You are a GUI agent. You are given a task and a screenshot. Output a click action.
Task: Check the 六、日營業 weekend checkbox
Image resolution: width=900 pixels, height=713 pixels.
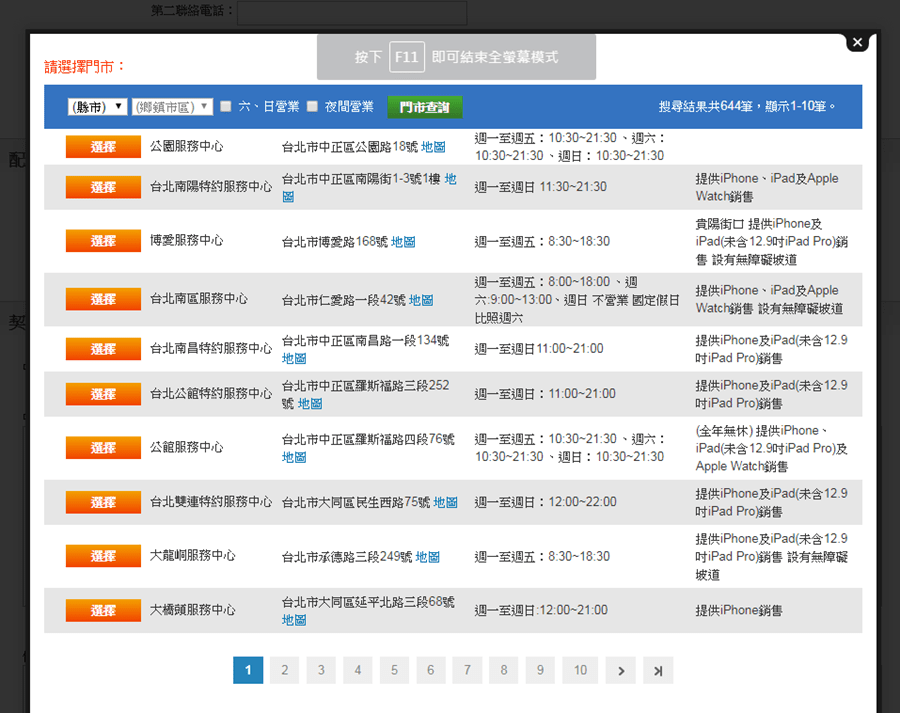pyautogui.click(x=226, y=106)
